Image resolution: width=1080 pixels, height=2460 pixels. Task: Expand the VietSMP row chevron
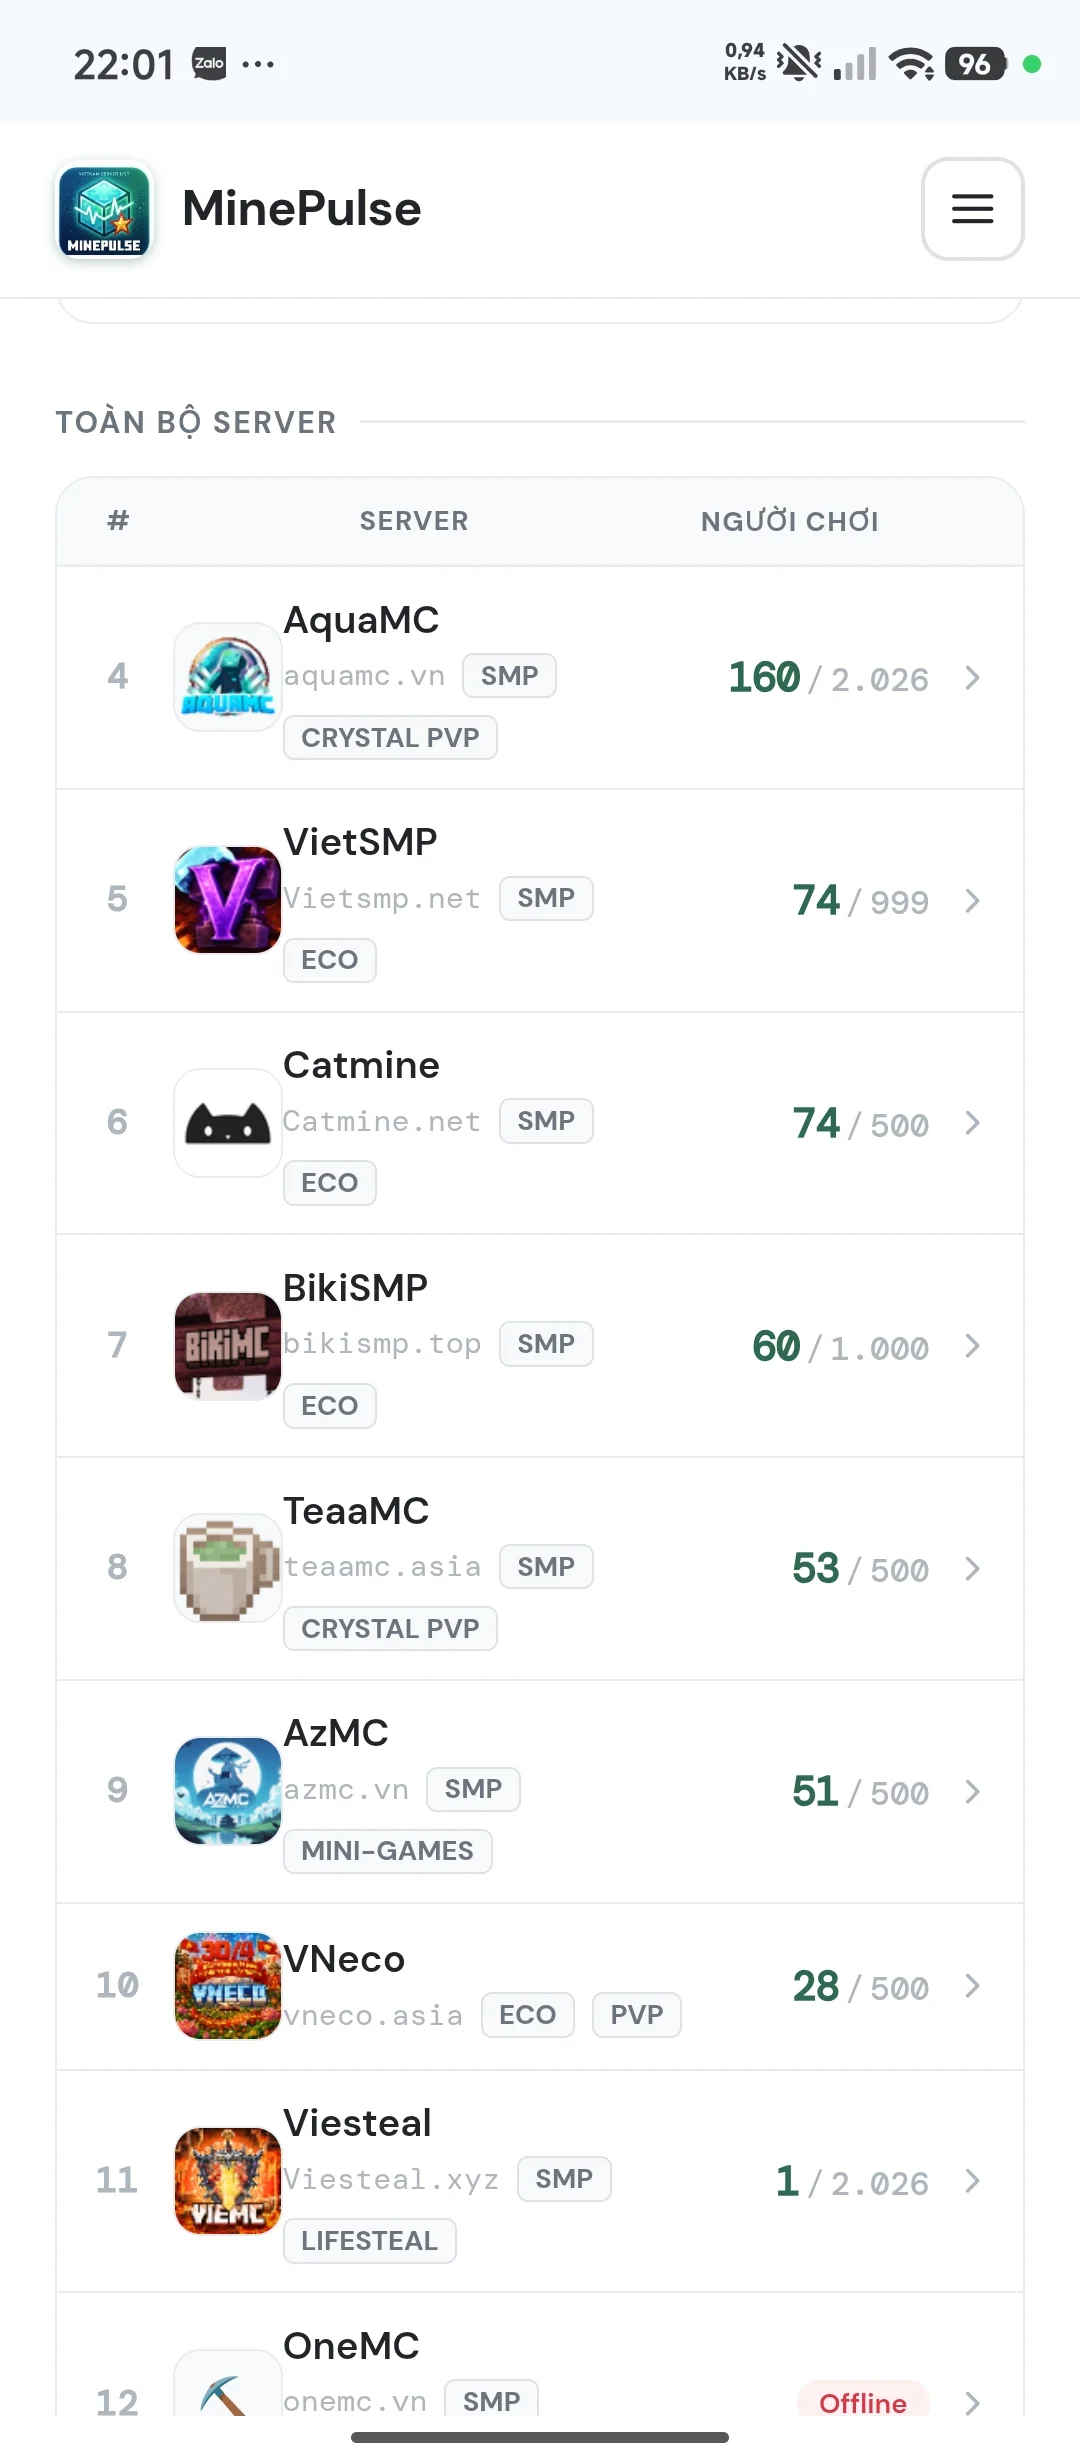[972, 901]
